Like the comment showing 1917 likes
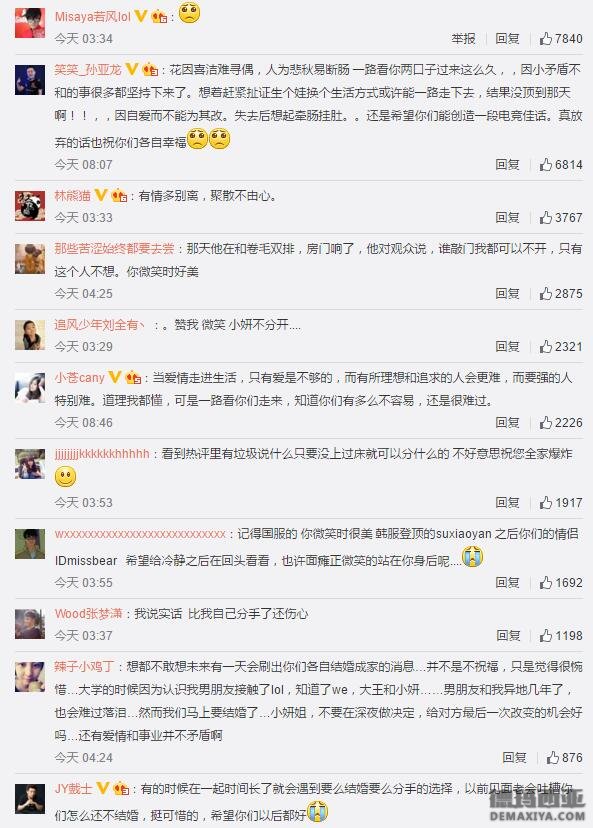 click(545, 503)
